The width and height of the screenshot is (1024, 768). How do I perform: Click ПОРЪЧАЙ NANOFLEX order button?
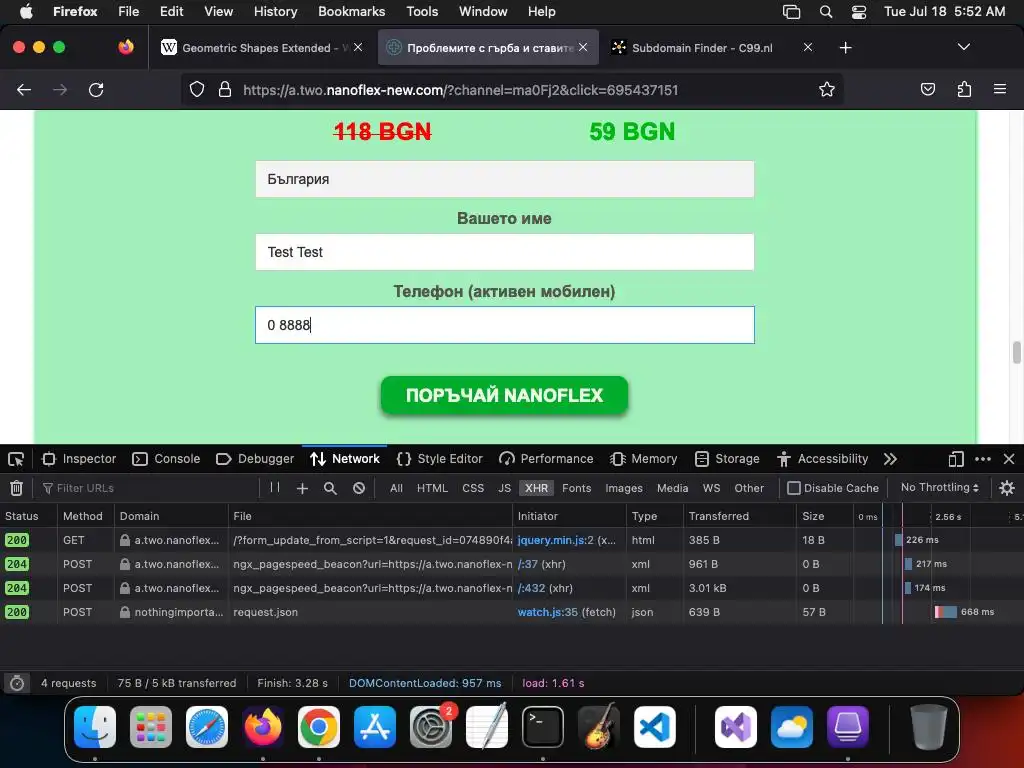(x=504, y=395)
